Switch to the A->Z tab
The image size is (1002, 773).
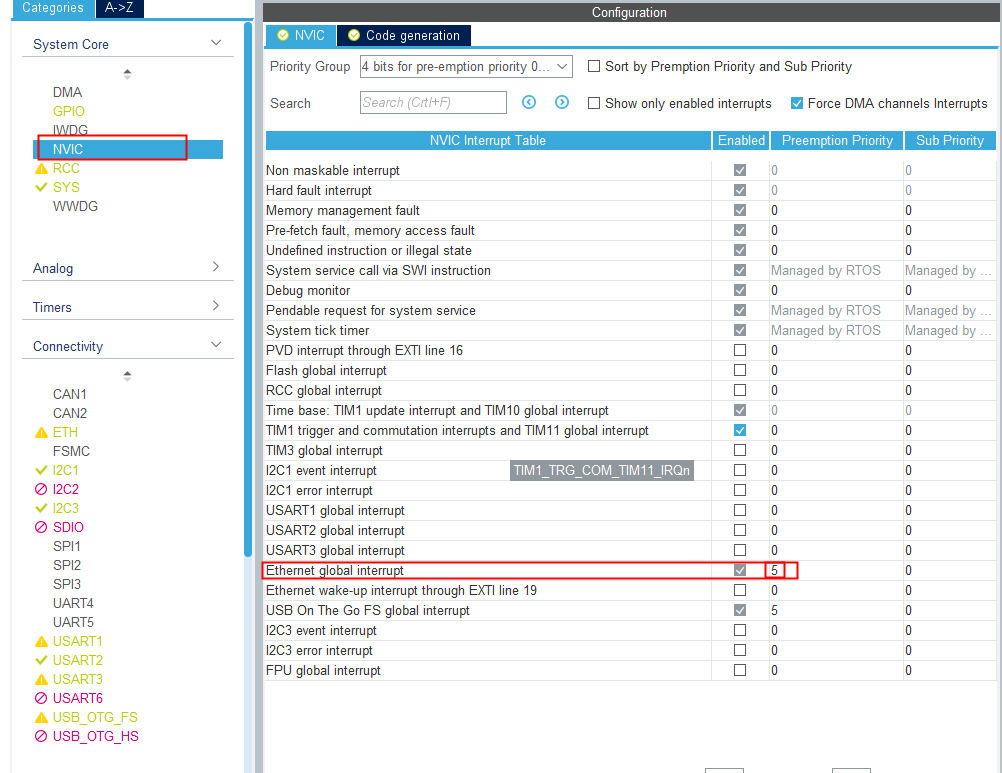point(119,6)
